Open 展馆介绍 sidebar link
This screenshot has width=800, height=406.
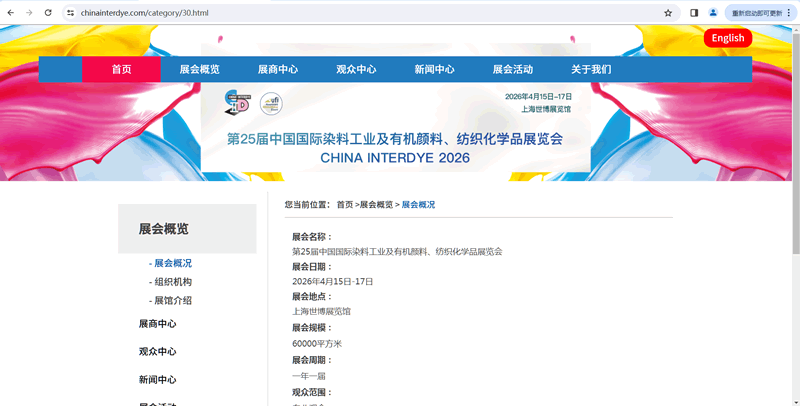coord(171,300)
